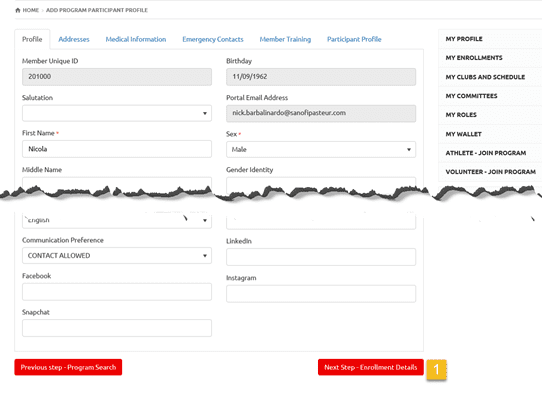
Task: Open MY ROLES sidebar item
Action: coord(490,115)
